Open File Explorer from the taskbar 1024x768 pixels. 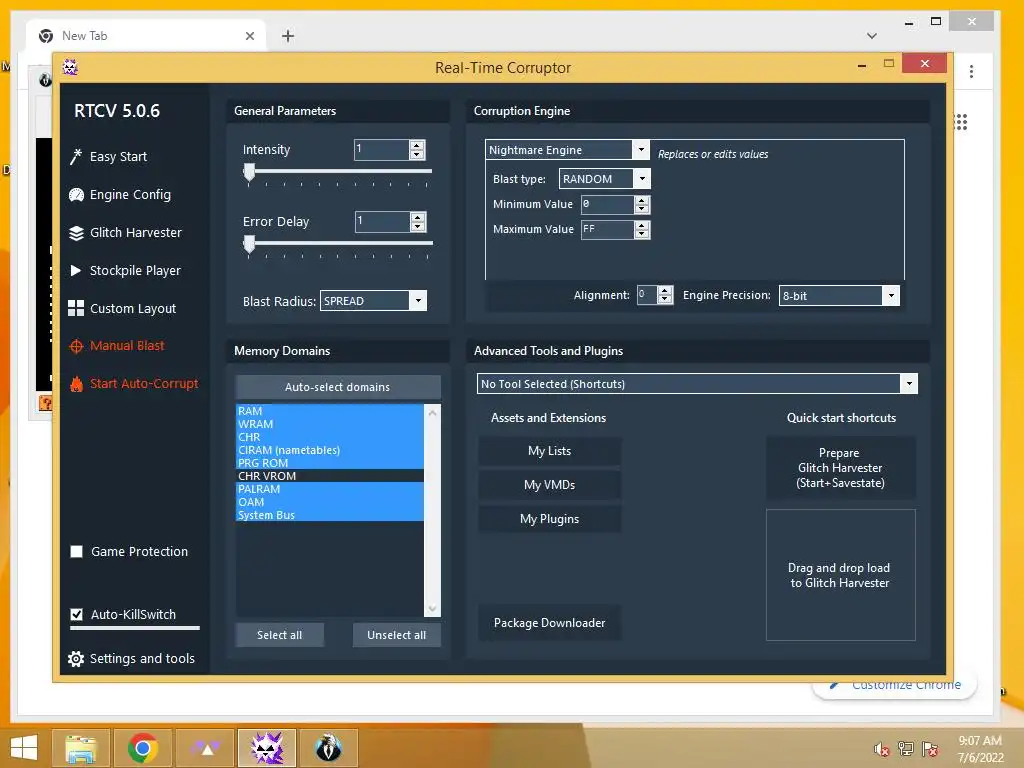pyautogui.click(x=81, y=748)
